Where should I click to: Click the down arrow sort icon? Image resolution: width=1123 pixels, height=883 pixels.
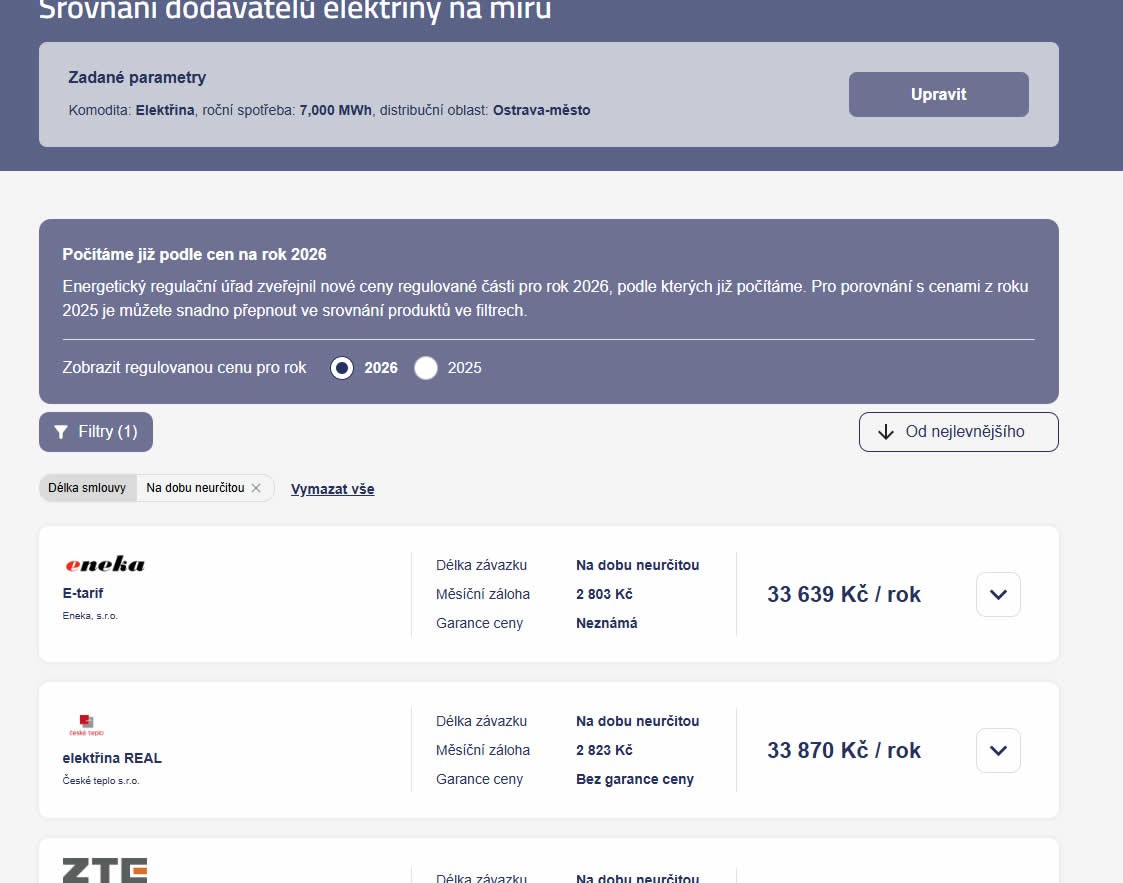[885, 432]
